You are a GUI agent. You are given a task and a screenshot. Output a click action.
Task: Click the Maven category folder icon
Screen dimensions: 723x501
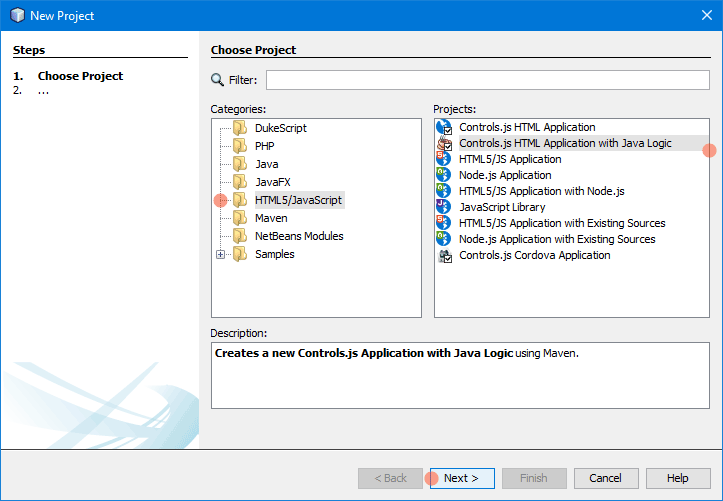click(x=240, y=218)
